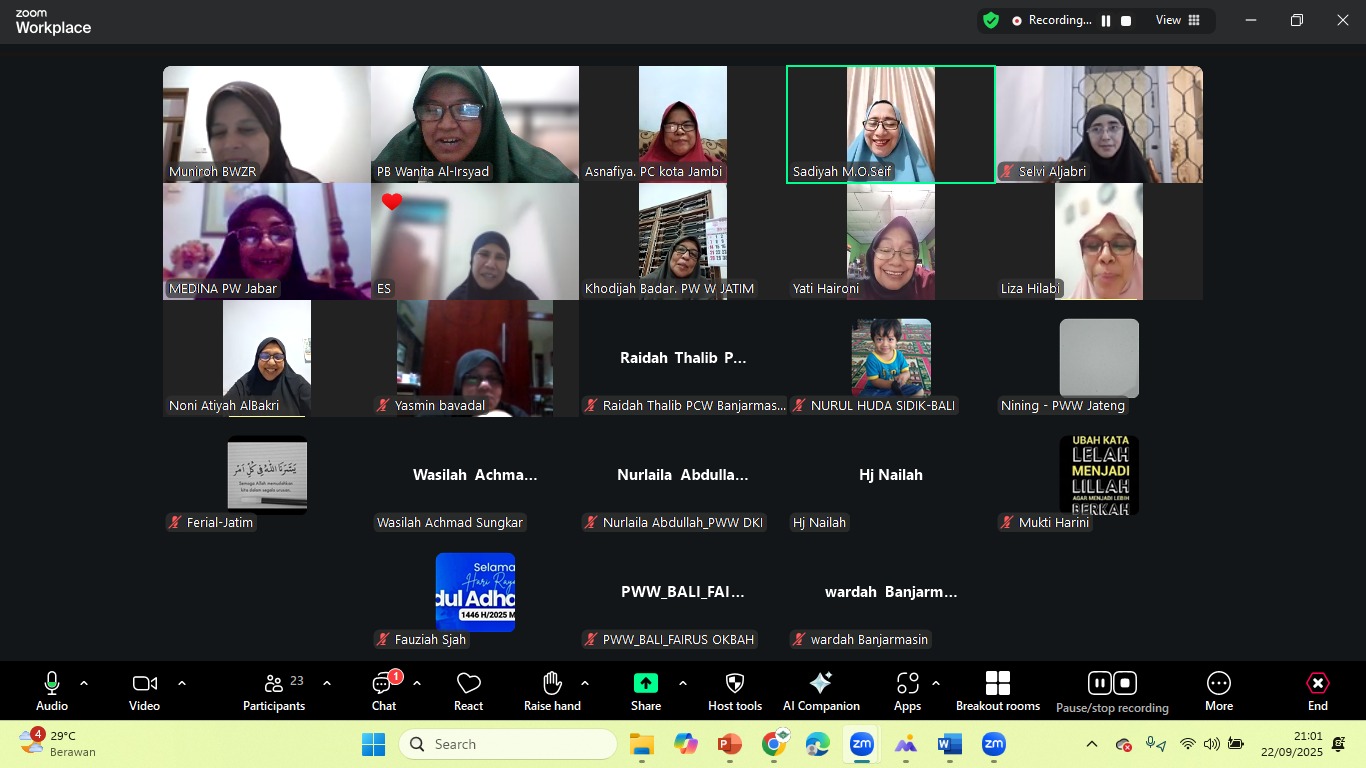This screenshot has height=768, width=1366.
Task: Pause the recording from the toolbar
Action: 1099,682
